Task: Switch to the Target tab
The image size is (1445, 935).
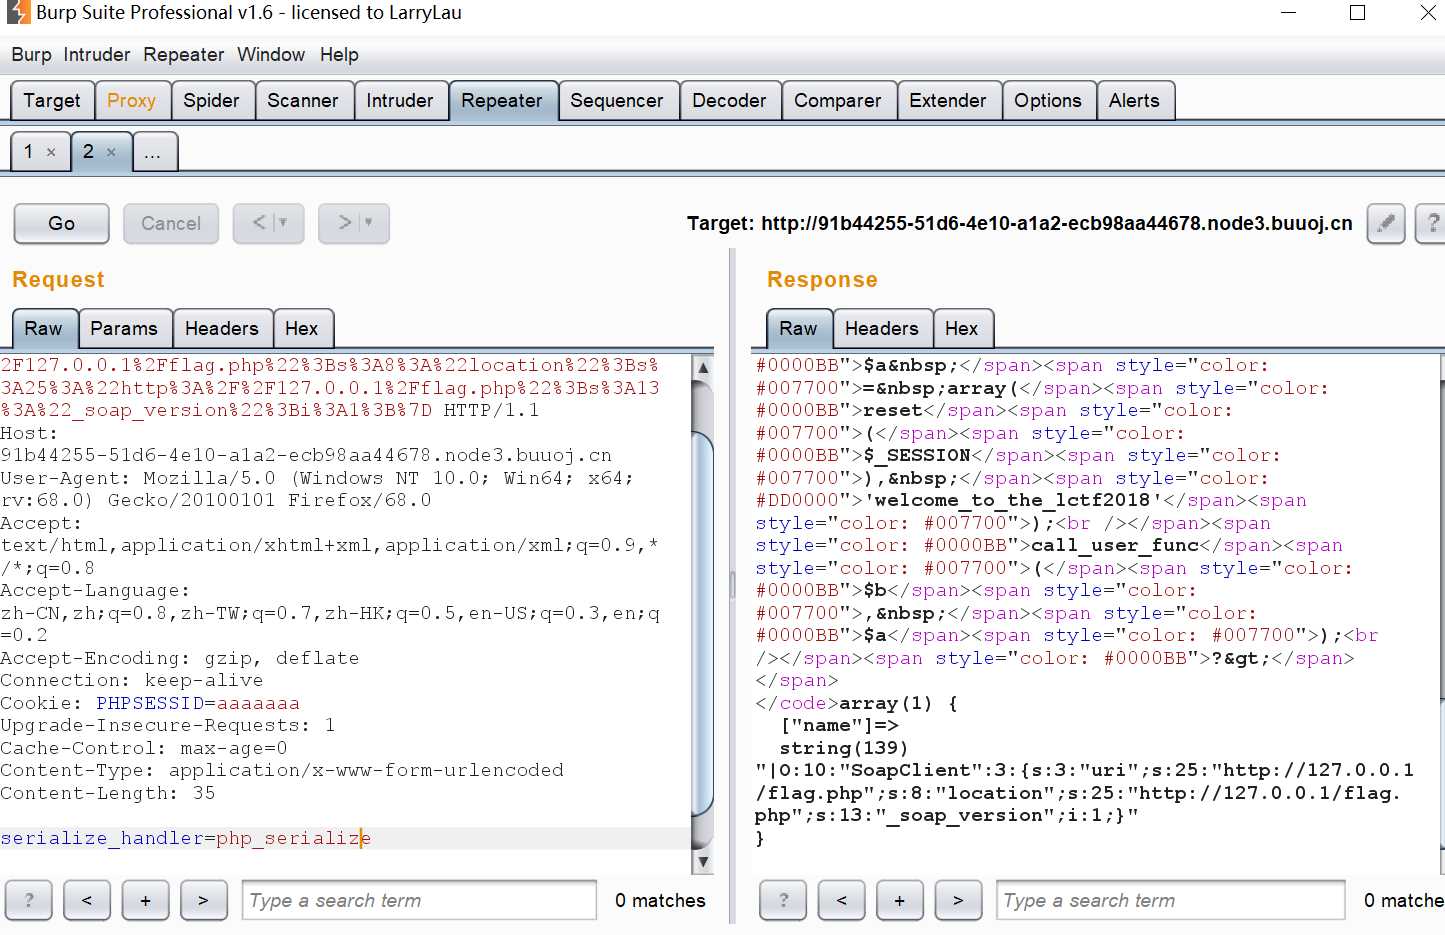Action: (x=52, y=101)
